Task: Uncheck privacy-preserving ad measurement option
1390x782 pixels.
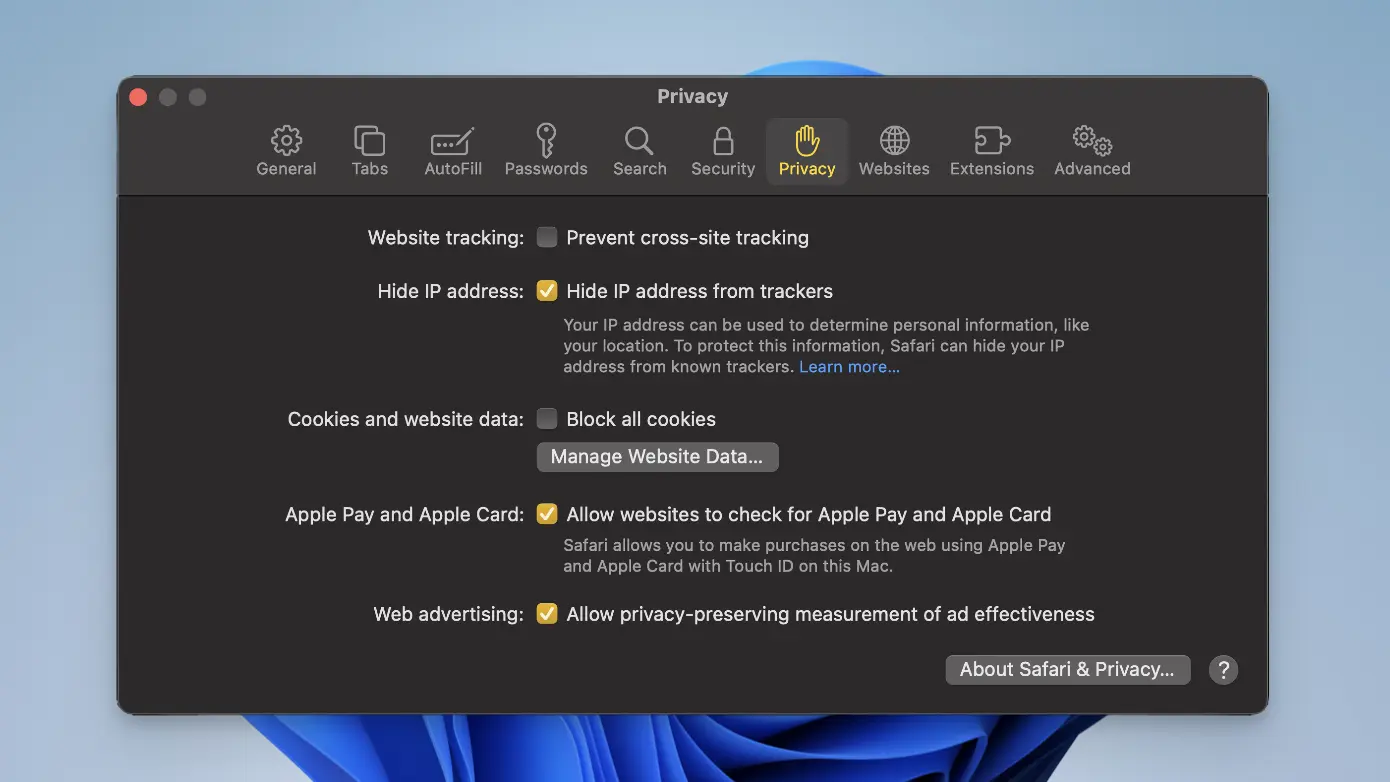Action: (x=547, y=614)
